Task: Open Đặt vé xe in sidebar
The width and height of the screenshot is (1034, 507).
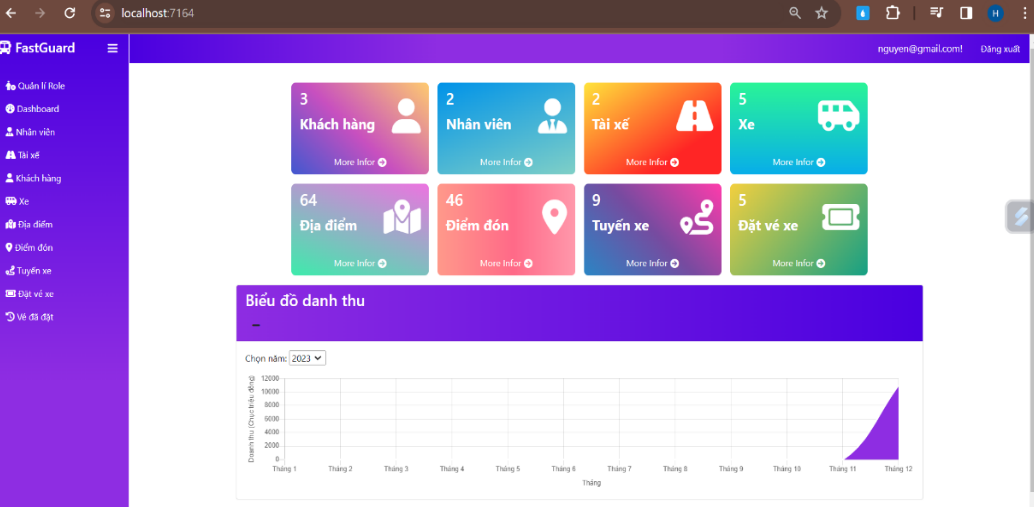Action: tap(30, 293)
